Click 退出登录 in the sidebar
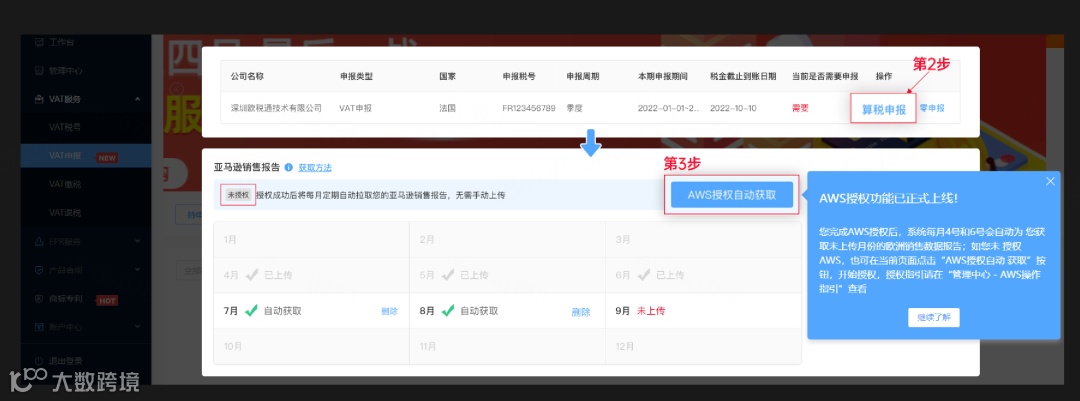Screen dimensions: 1080x401 (x=66, y=360)
